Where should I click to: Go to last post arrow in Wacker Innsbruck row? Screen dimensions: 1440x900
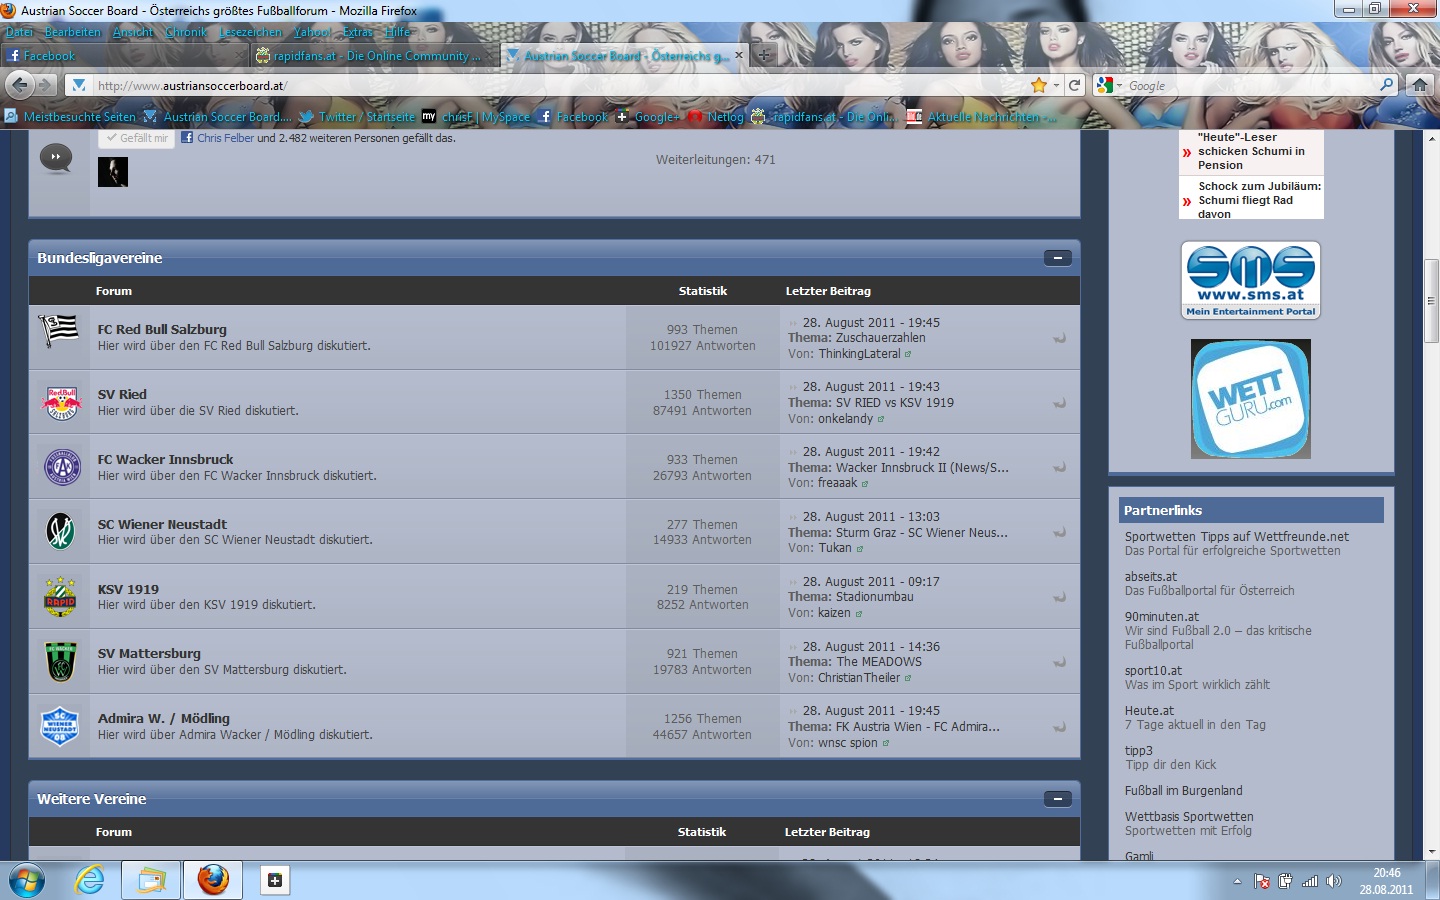pos(1059,467)
